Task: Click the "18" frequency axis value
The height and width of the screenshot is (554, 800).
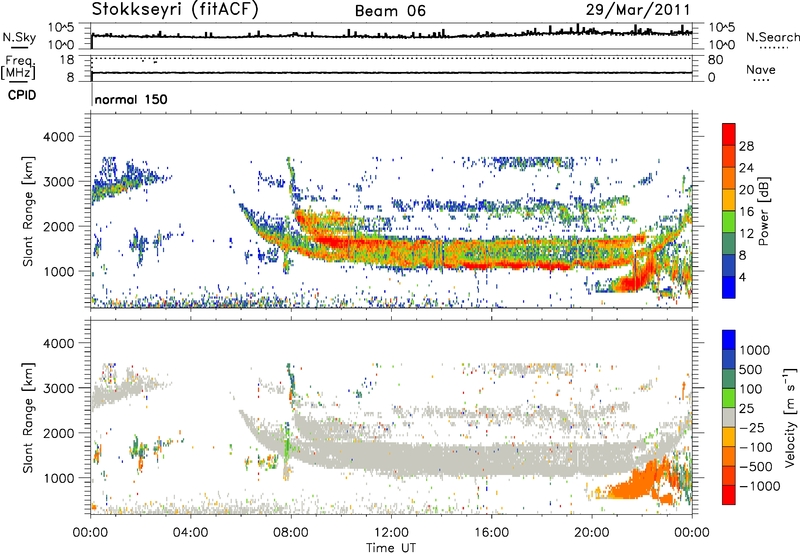Action: click(66, 60)
